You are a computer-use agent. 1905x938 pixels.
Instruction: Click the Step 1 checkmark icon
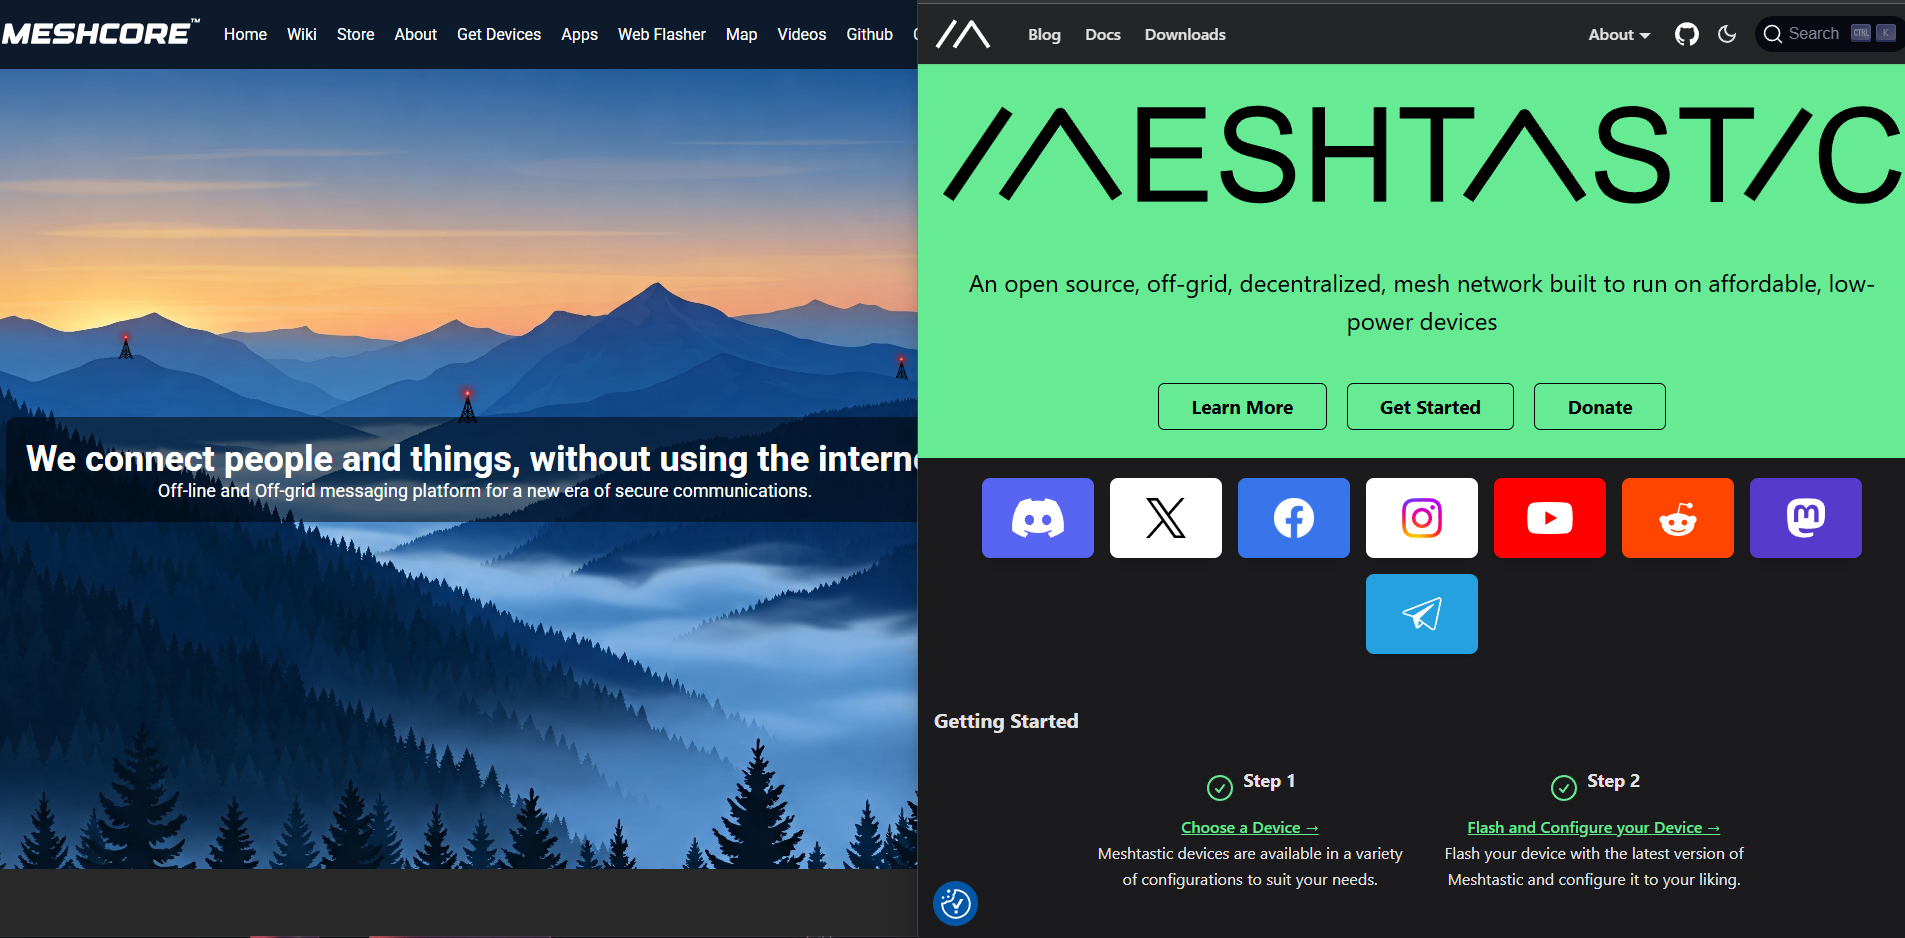(1220, 788)
